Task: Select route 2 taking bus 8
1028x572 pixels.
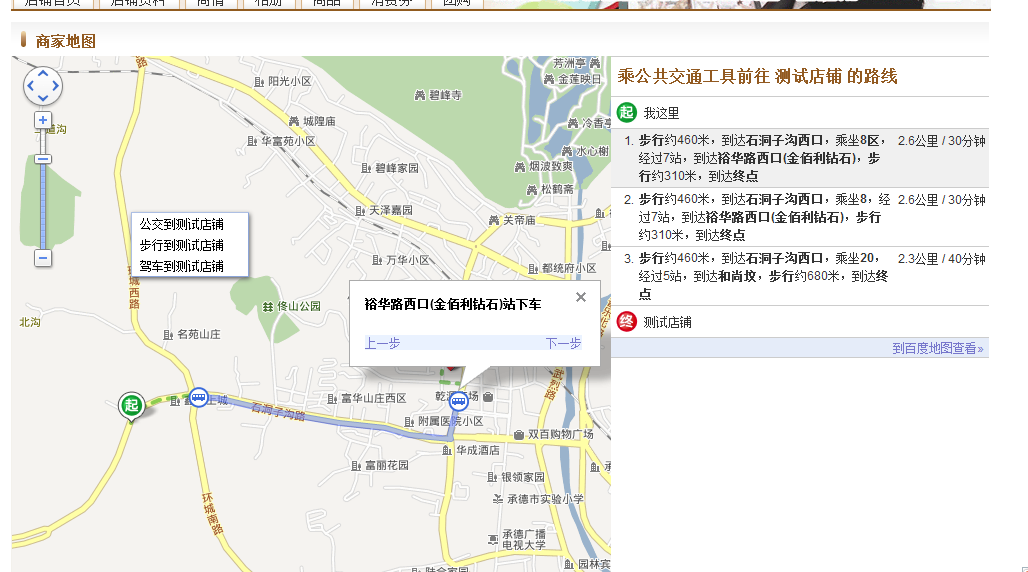Action: [x=800, y=217]
